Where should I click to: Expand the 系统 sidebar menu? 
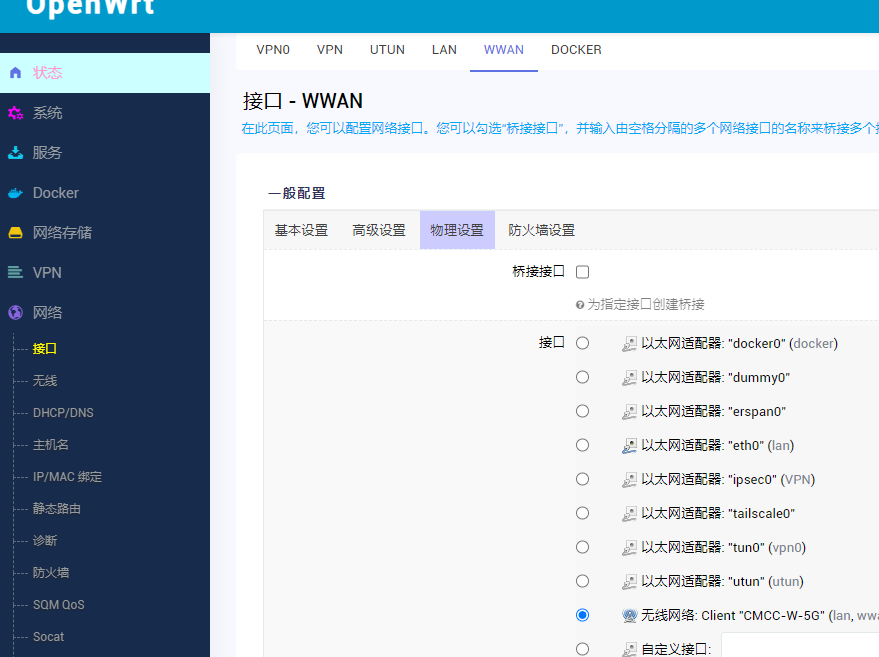[x=105, y=113]
